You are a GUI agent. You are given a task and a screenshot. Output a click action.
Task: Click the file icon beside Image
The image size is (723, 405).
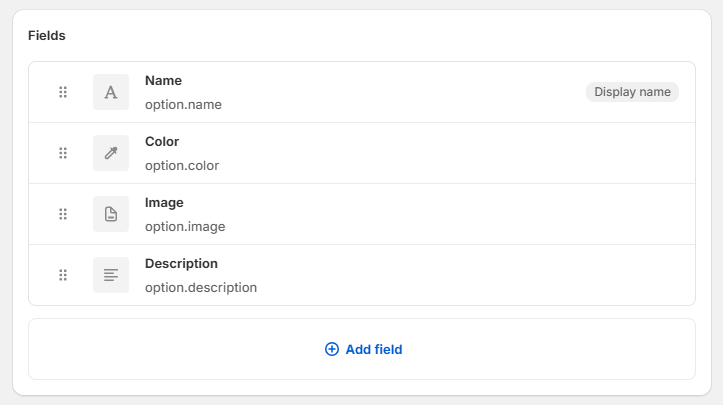[111, 214]
